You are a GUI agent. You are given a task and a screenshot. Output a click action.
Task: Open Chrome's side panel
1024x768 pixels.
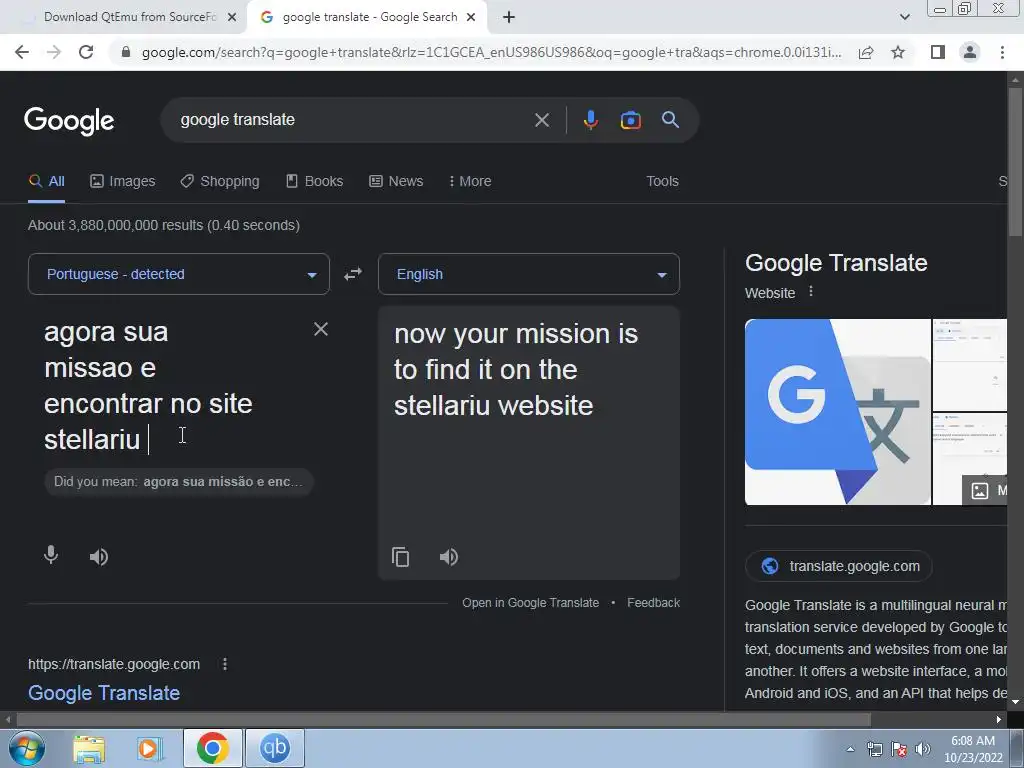tap(938, 52)
